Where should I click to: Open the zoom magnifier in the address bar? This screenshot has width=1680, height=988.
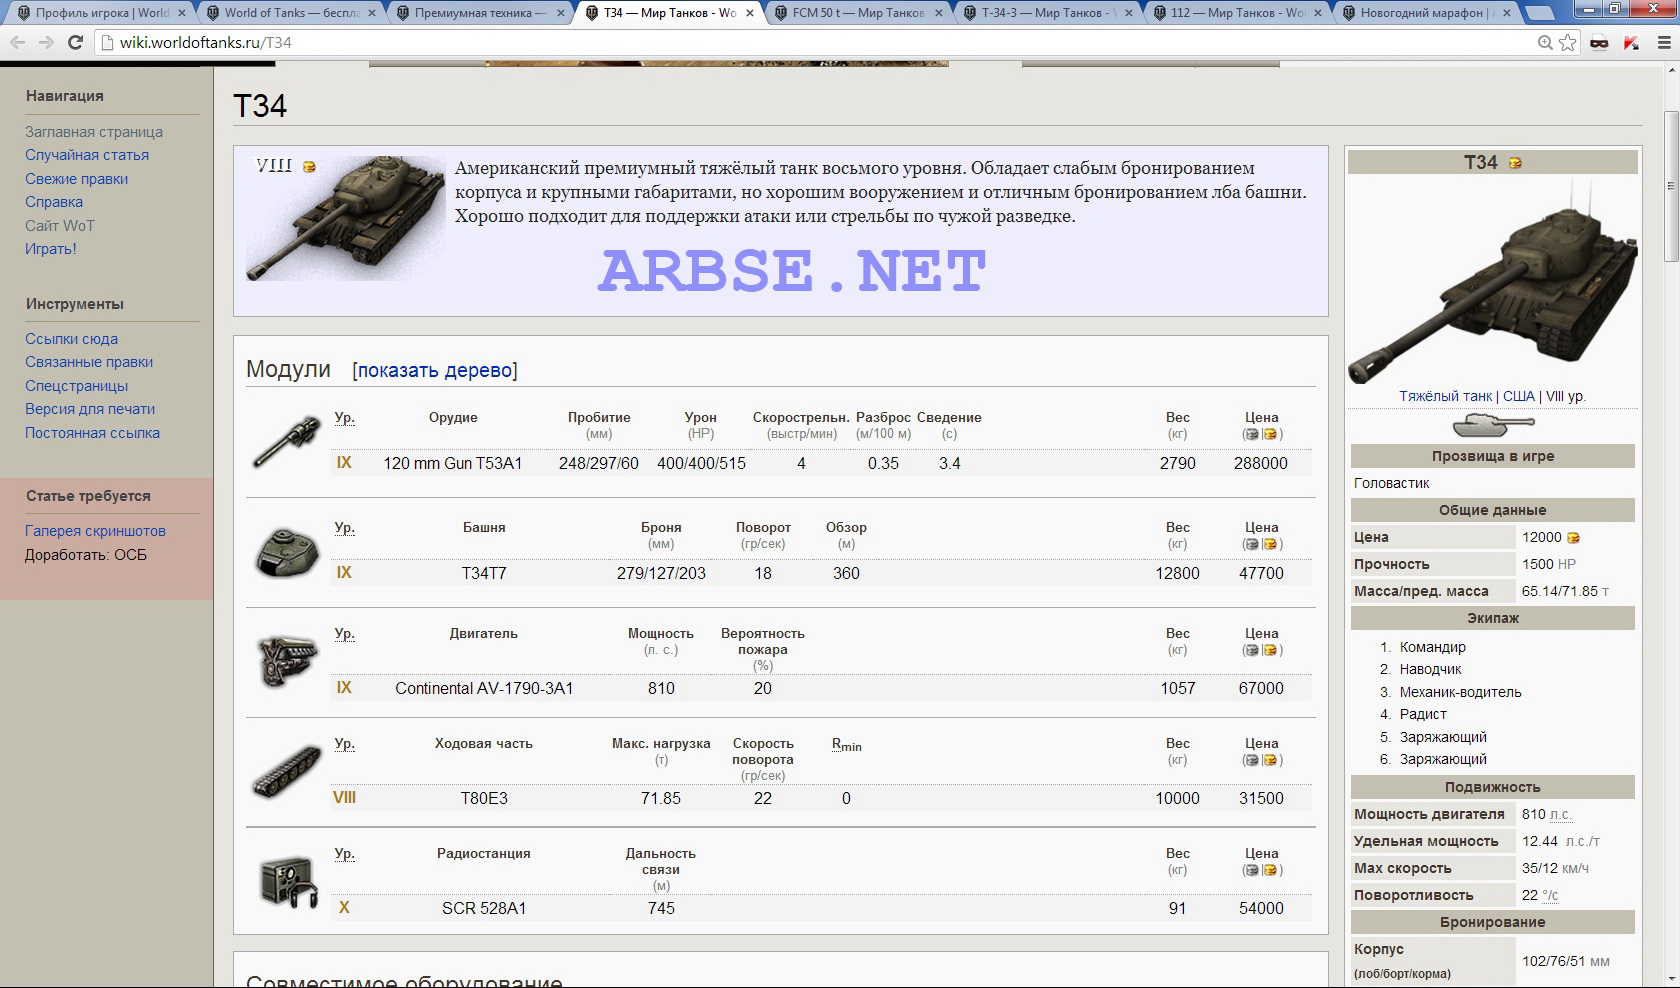click(x=1545, y=42)
